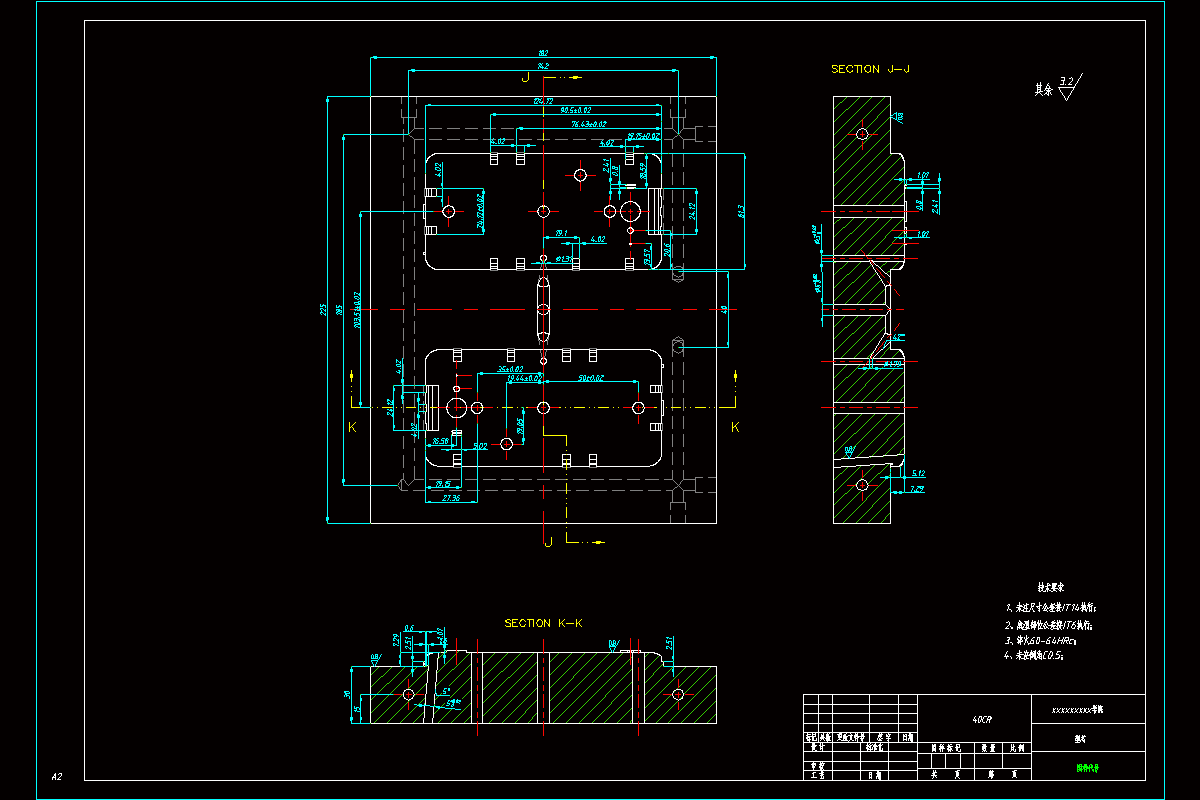The width and height of the screenshot is (1200, 800).
Task: Click the 'A2' sheet size label
Action: point(57,776)
